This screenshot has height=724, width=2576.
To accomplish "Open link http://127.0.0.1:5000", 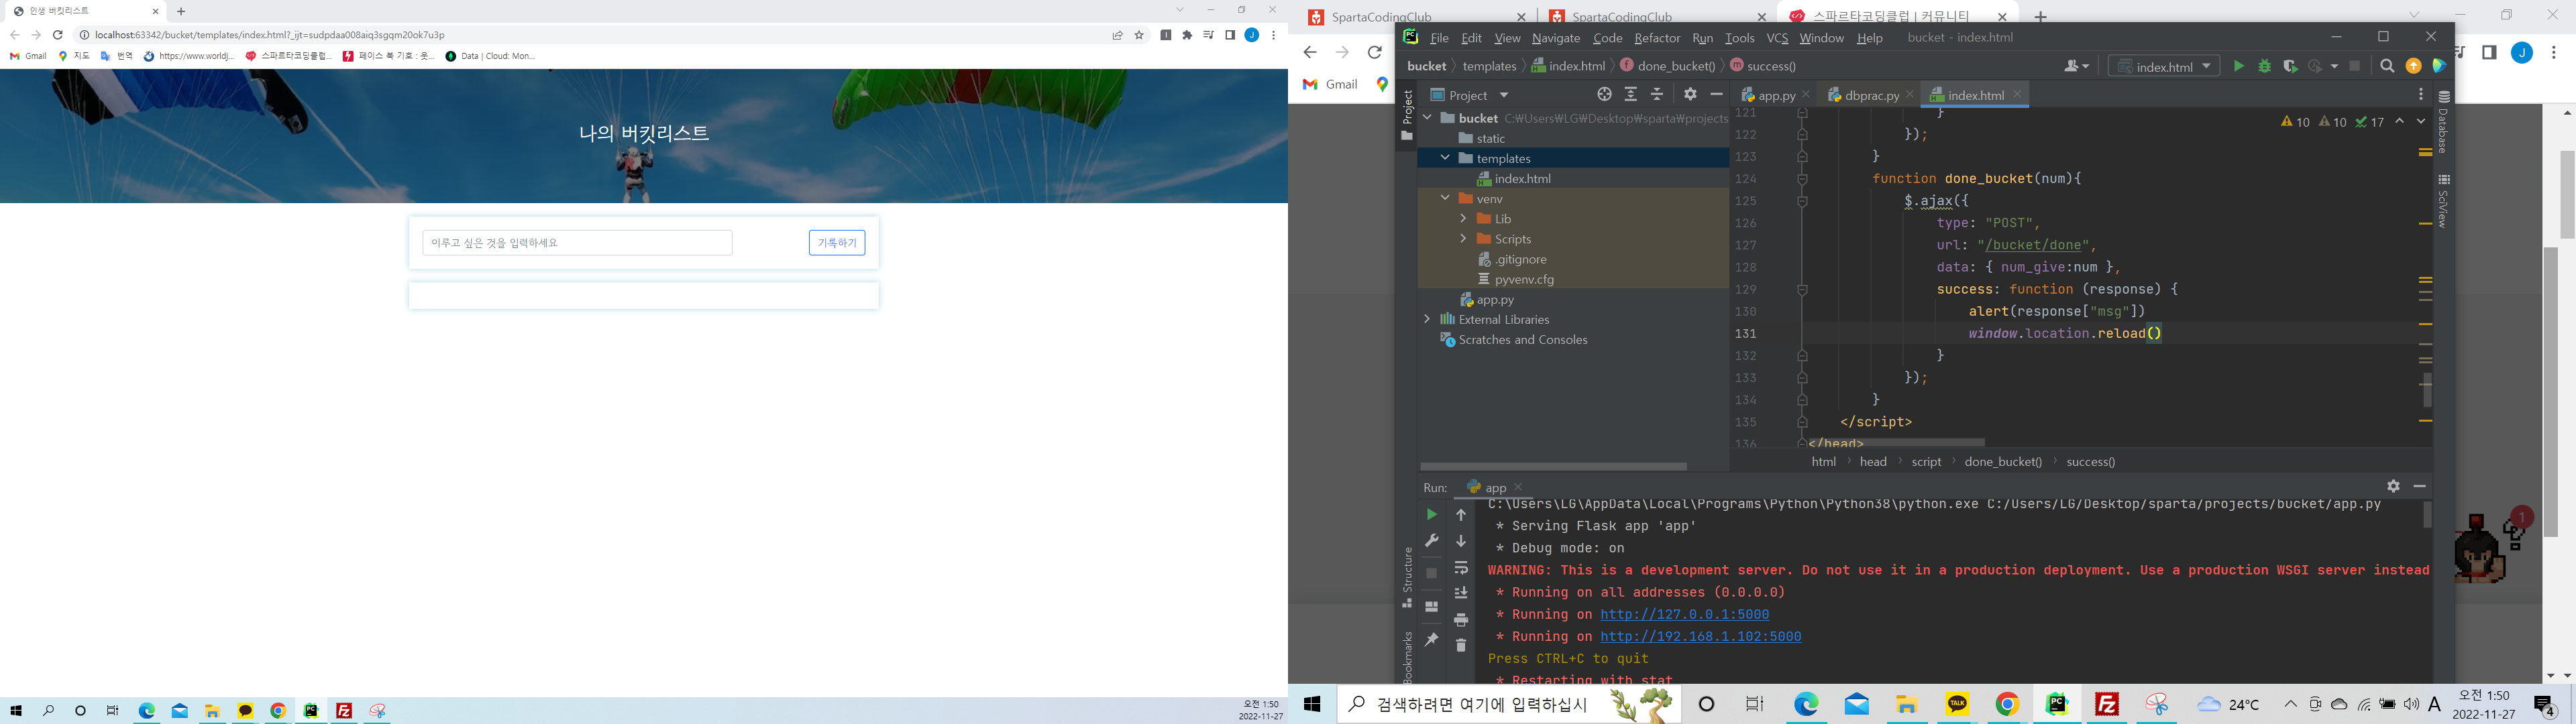I will (x=1684, y=614).
